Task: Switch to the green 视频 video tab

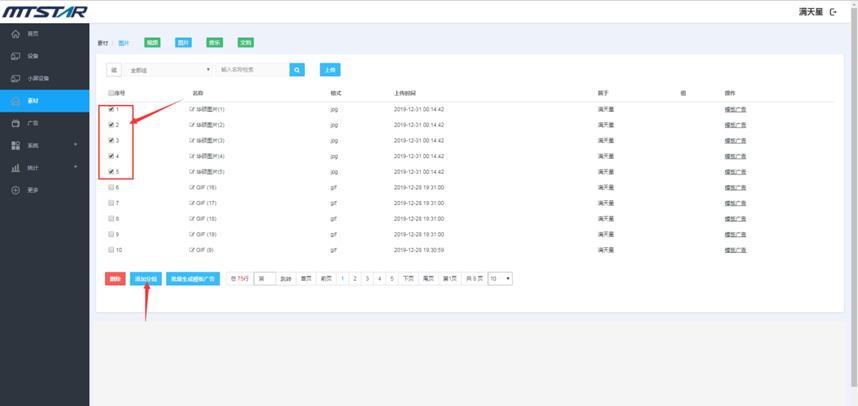Action: pyautogui.click(x=152, y=43)
